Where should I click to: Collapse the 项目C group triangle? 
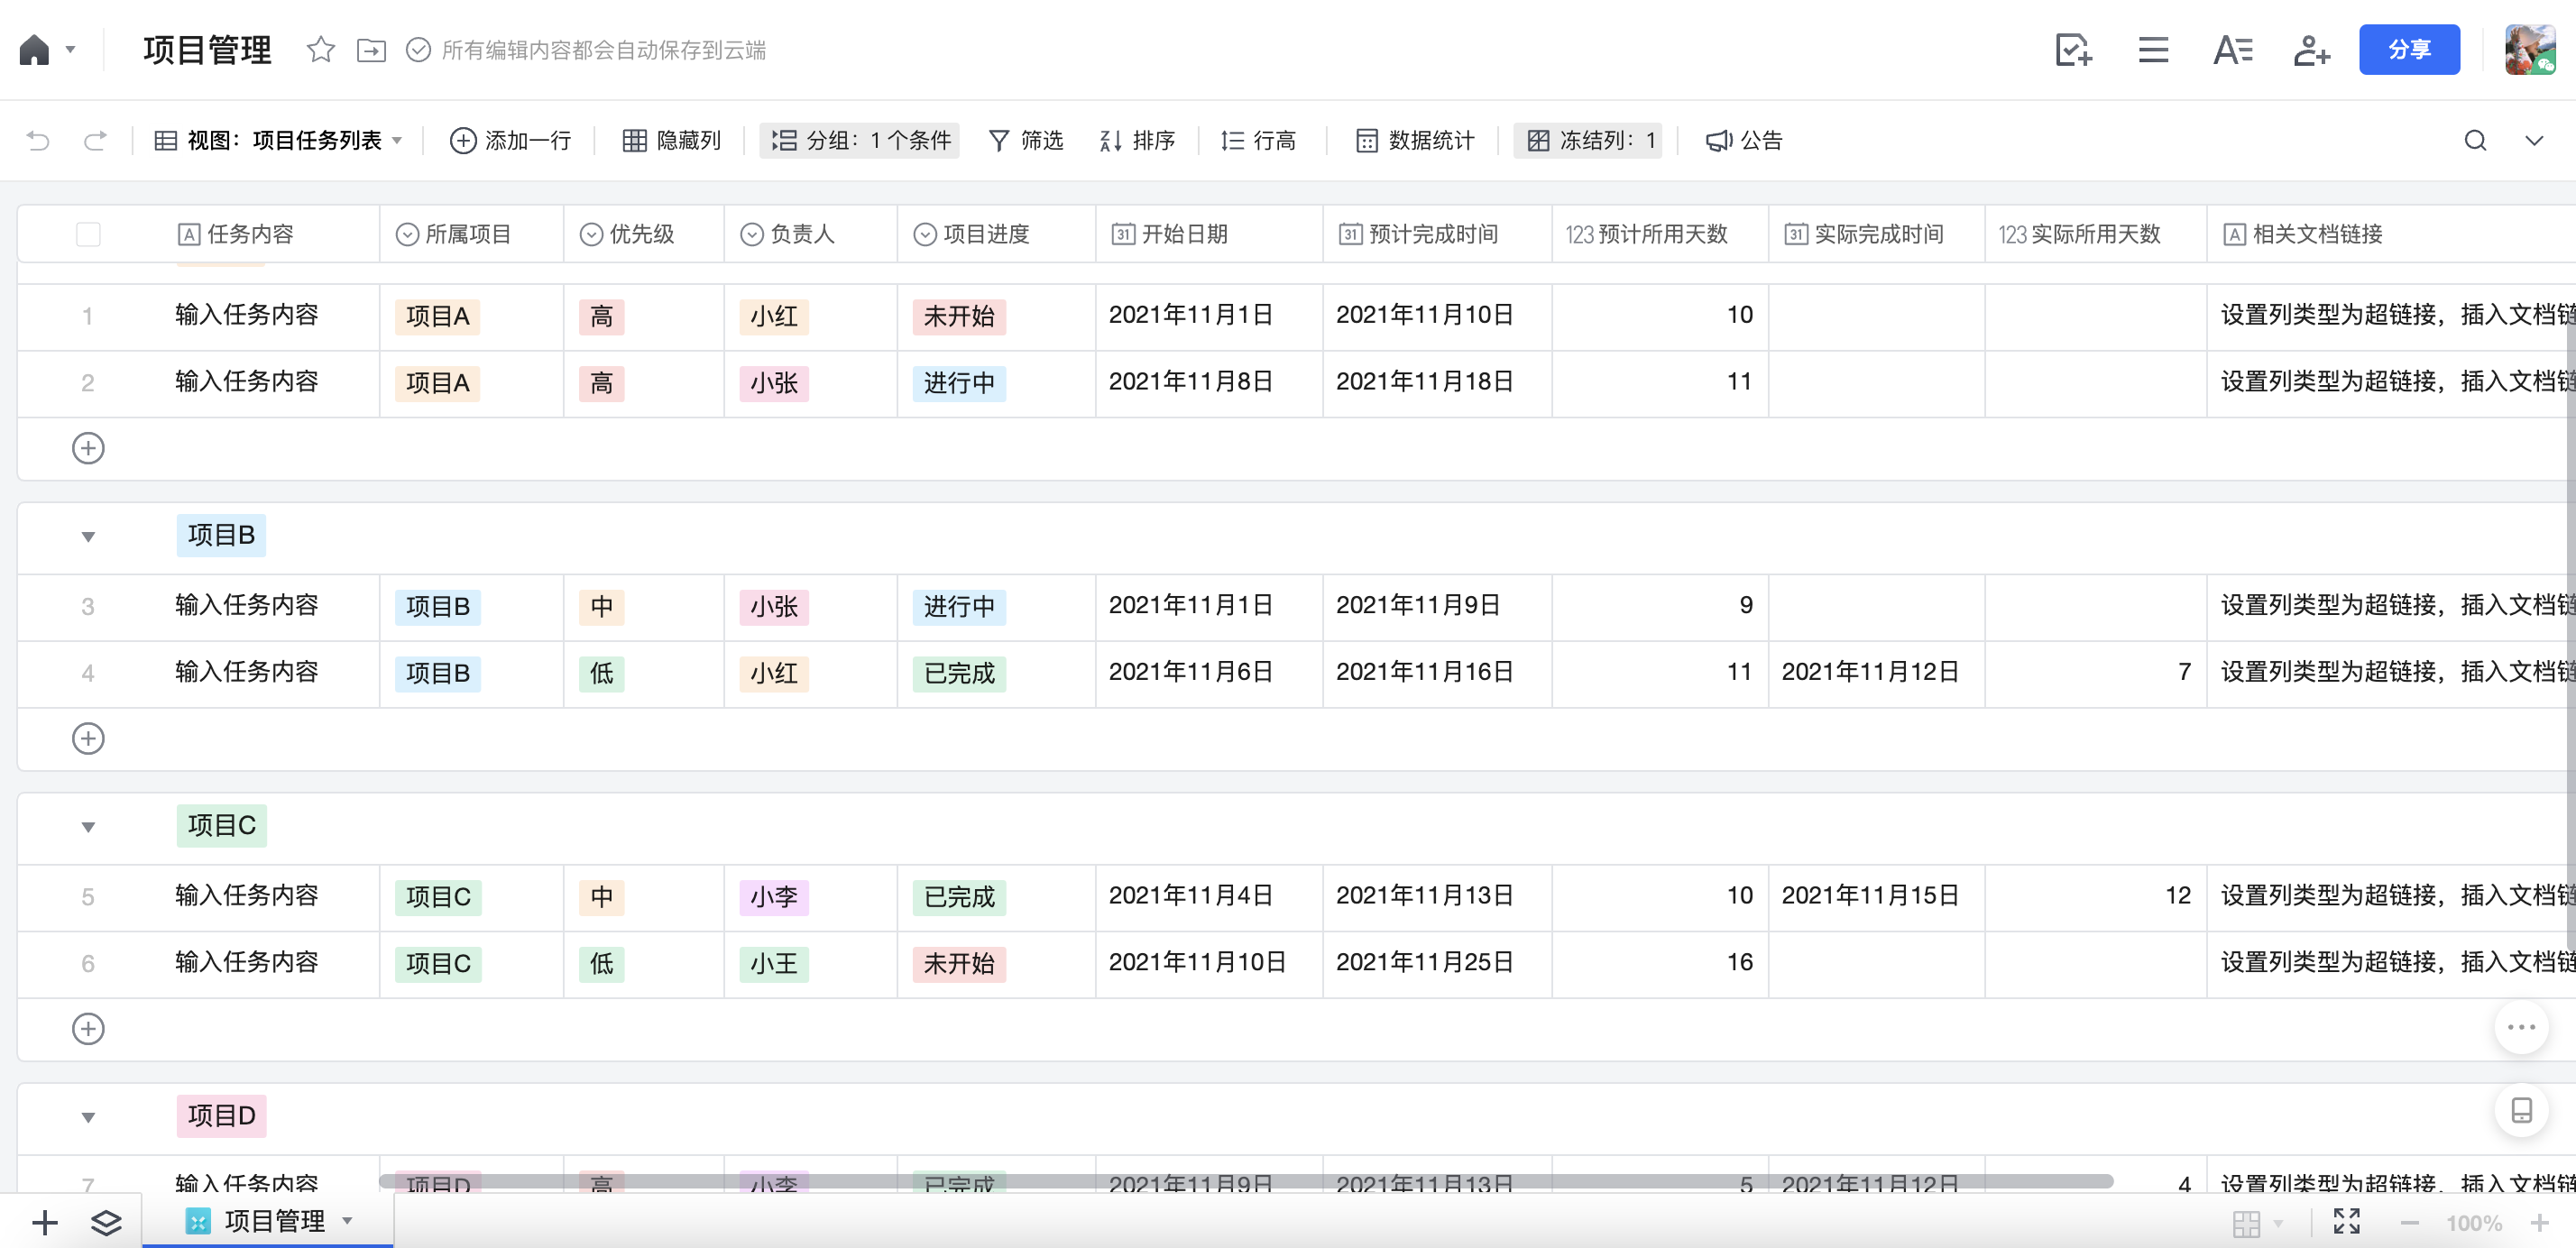coord(88,826)
